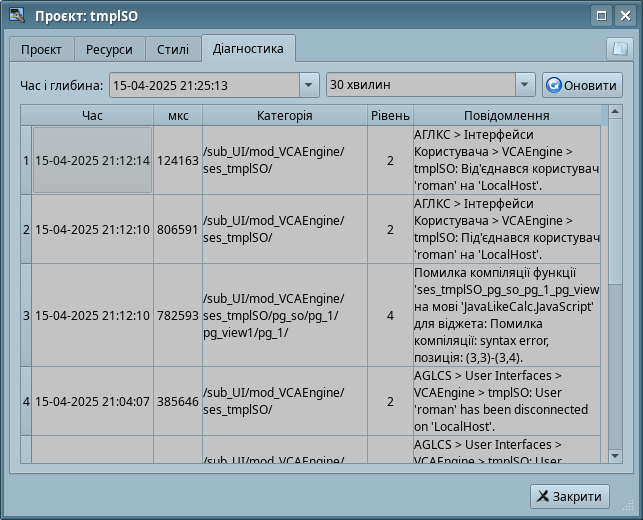The width and height of the screenshot is (643, 520).
Task: Open the 30 хвилин depth dropdown
Action: tap(525, 86)
